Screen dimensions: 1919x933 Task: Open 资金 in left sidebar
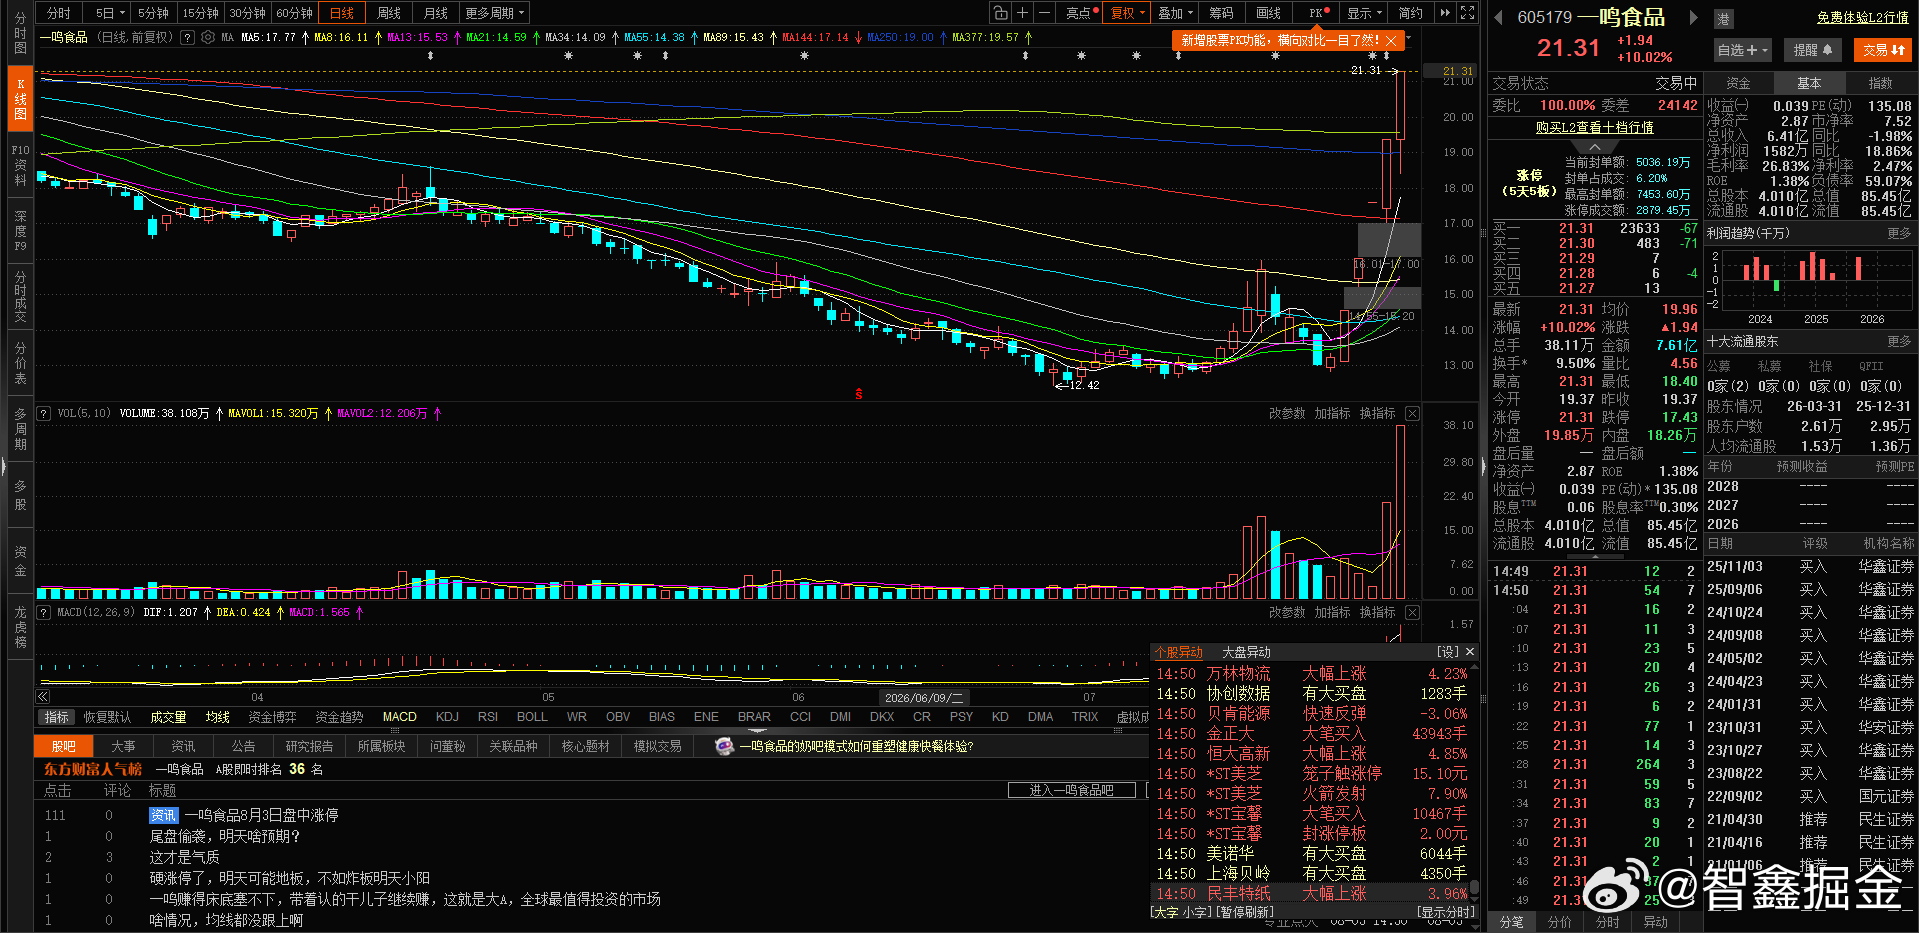pyautogui.click(x=20, y=561)
